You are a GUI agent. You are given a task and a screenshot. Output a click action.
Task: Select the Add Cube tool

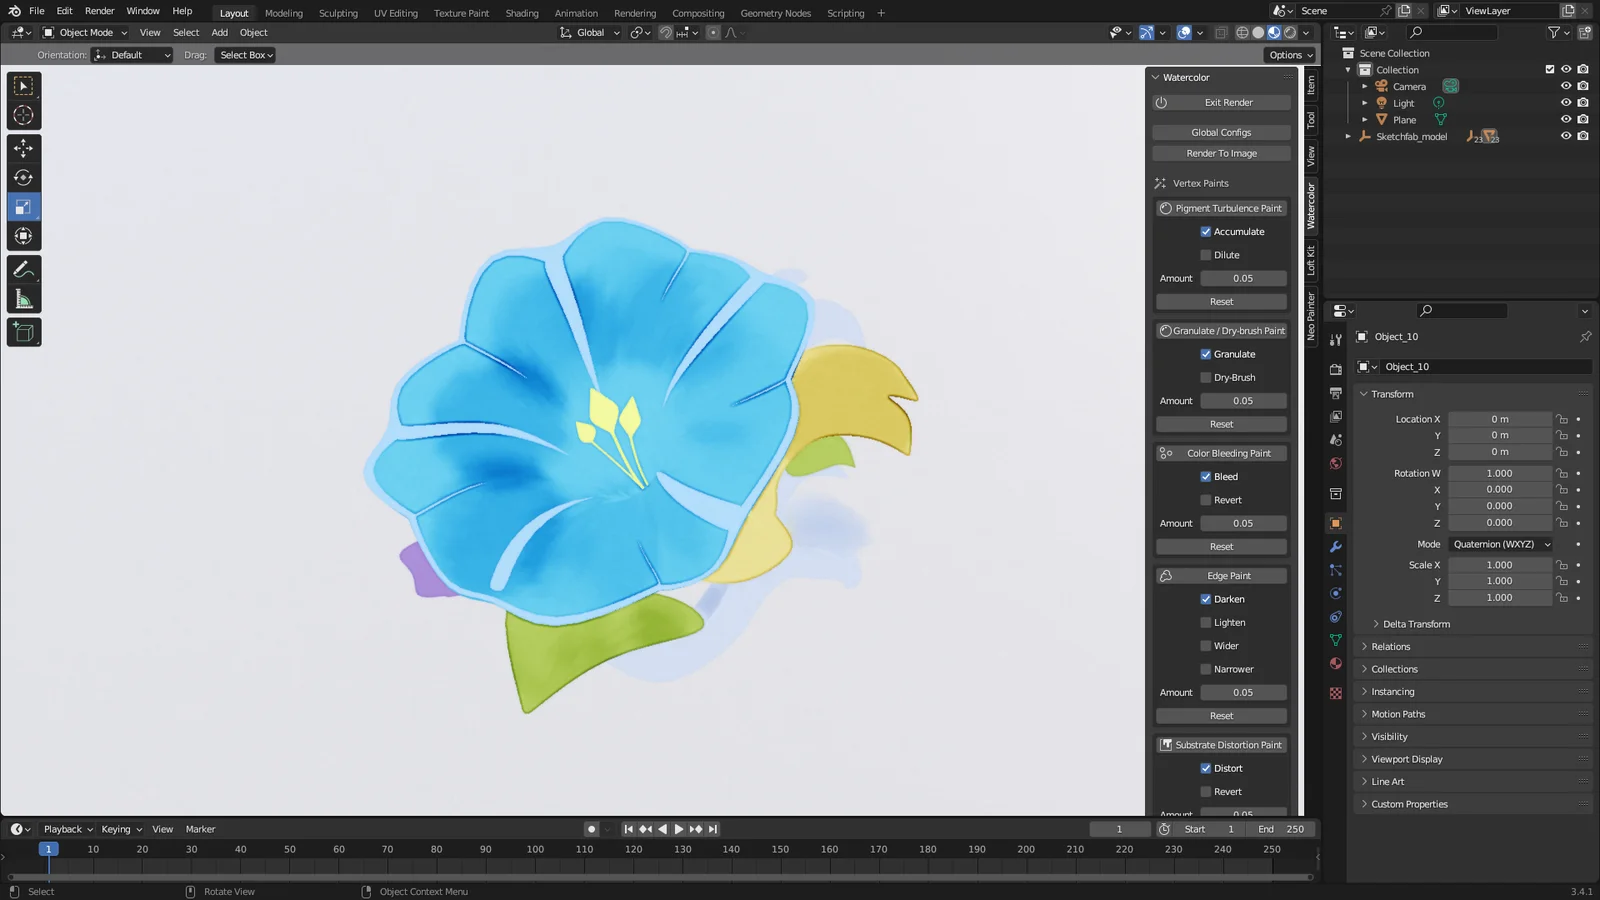pyautogui.click(x=24, y=332)
